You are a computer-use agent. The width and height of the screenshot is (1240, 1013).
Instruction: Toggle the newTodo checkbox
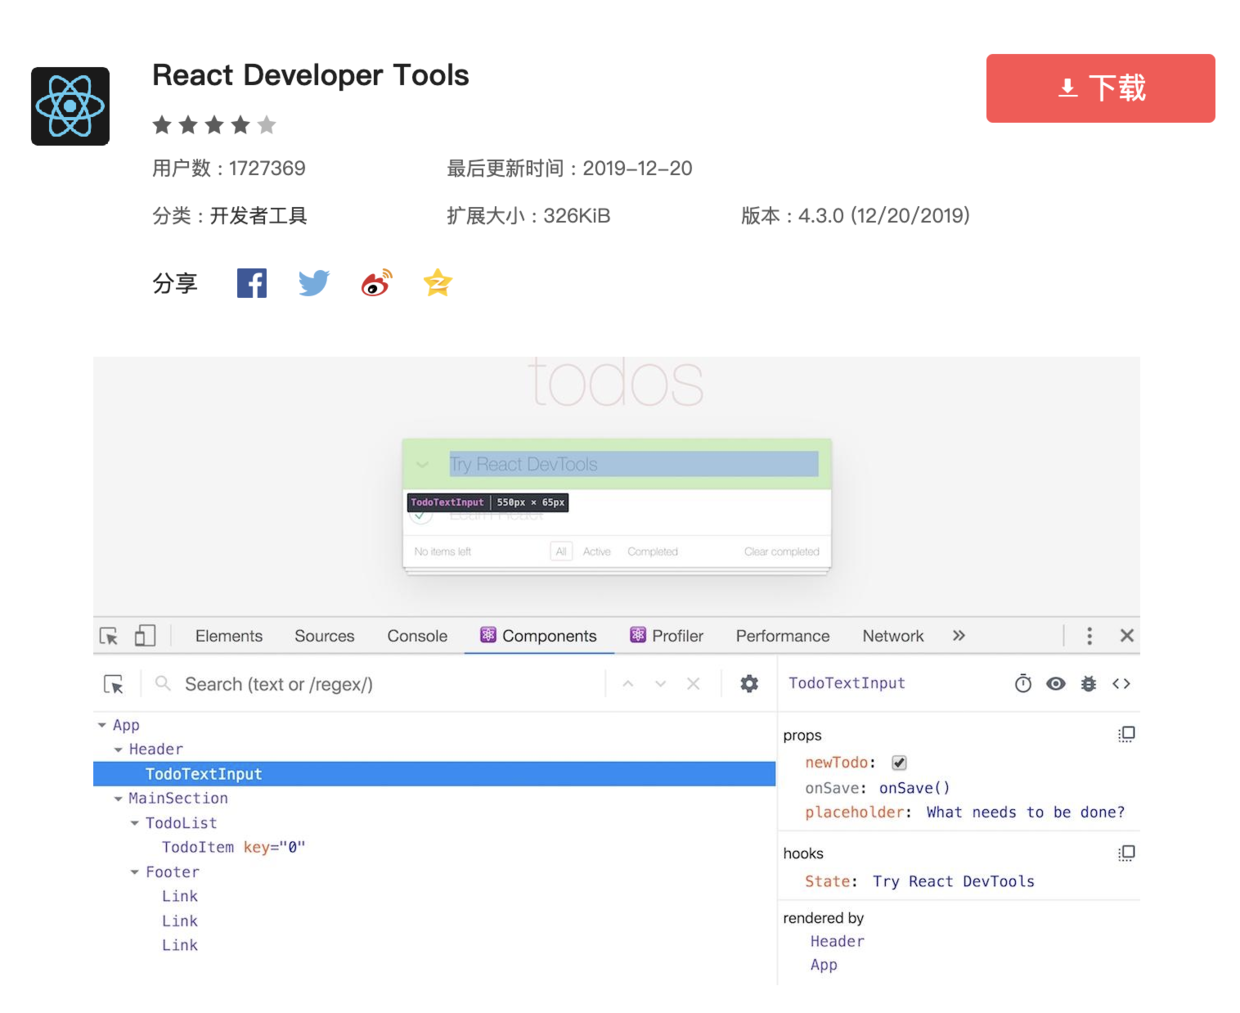point(899,763)
